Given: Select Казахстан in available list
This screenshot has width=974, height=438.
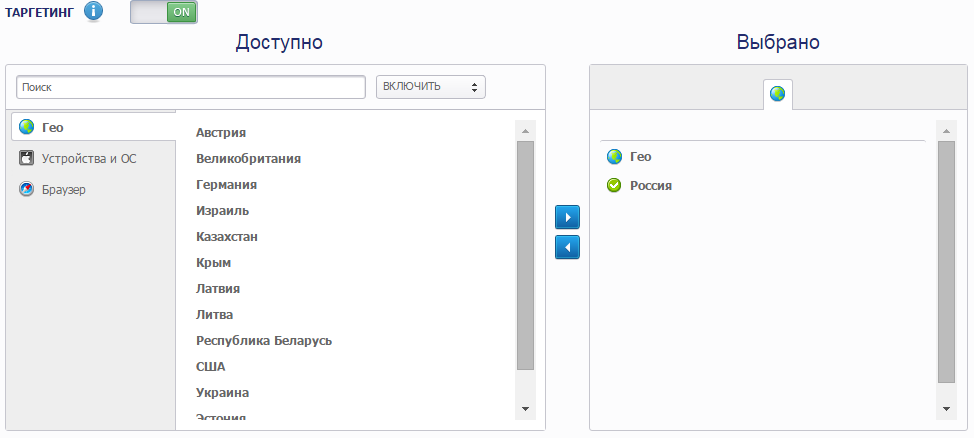Looking at the screenshot, I should (x=227, y=237).
